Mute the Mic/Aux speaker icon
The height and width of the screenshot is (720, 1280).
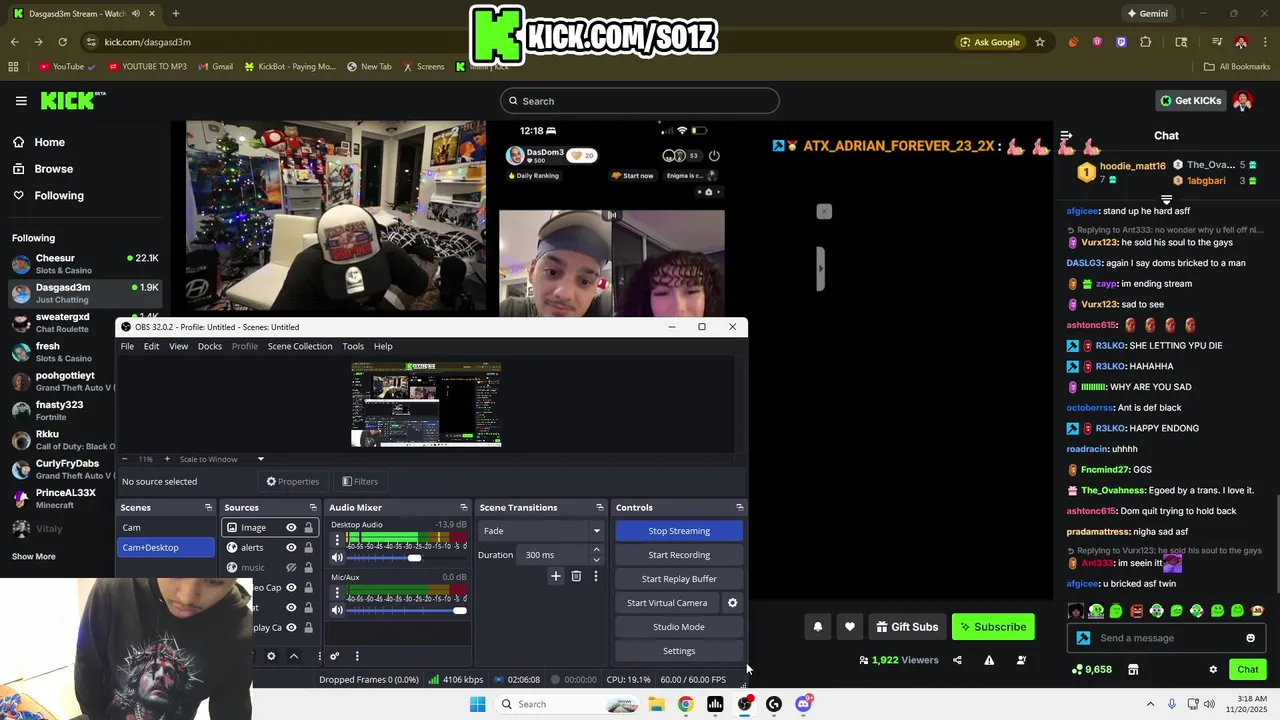pyautogui.click(x=337, y=610)
